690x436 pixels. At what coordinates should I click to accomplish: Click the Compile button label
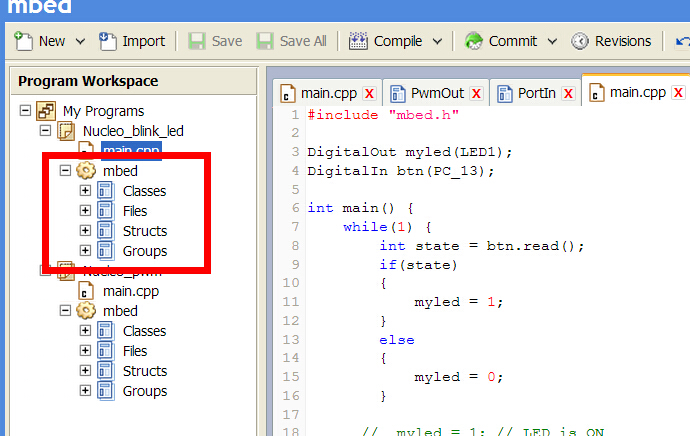398,41
